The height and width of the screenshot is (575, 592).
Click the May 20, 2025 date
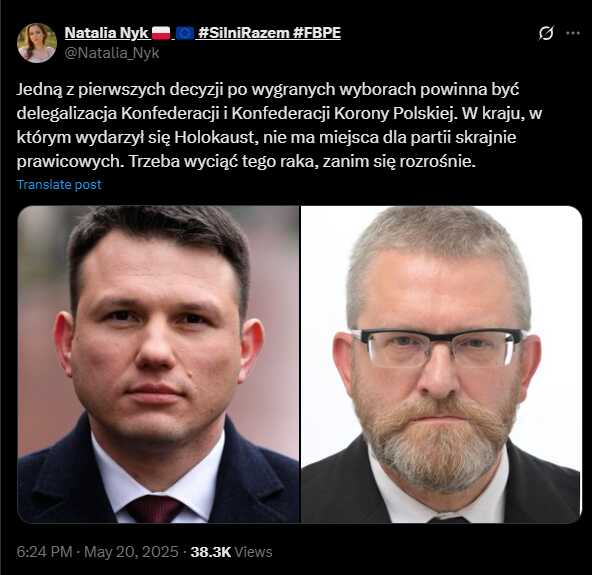(x=131, y=552)
